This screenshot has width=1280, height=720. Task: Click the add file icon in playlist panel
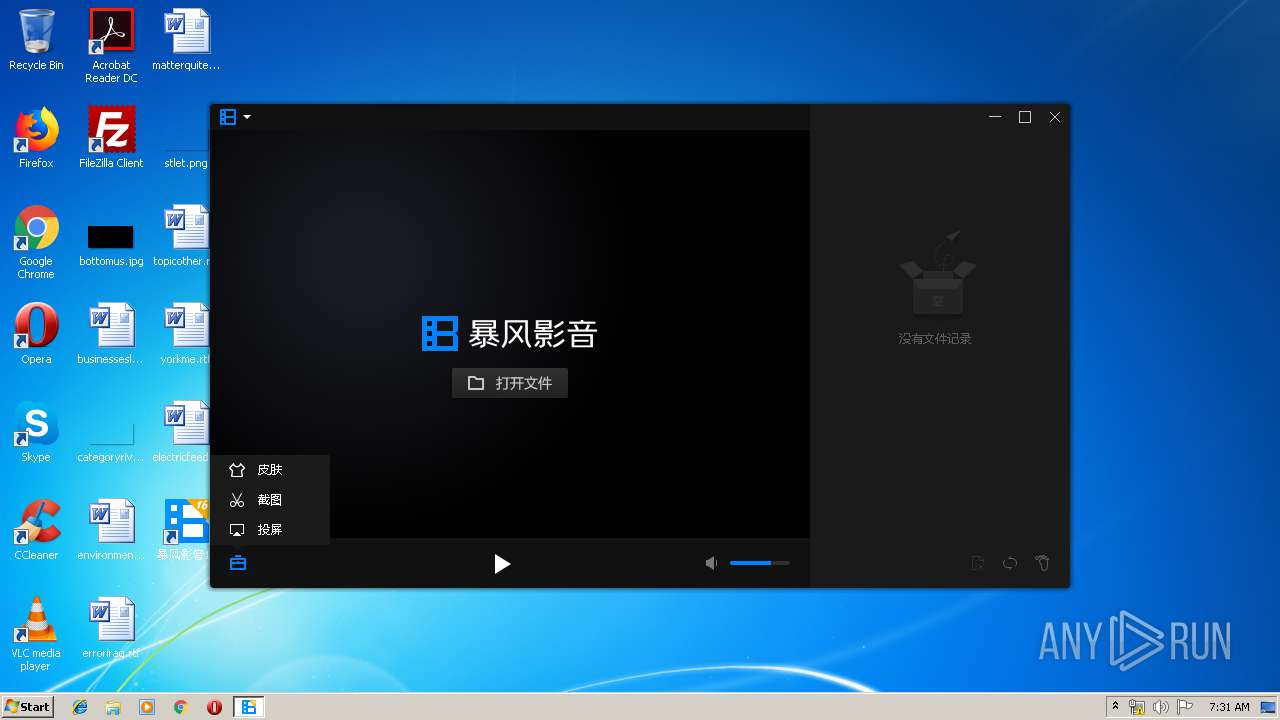978,564
